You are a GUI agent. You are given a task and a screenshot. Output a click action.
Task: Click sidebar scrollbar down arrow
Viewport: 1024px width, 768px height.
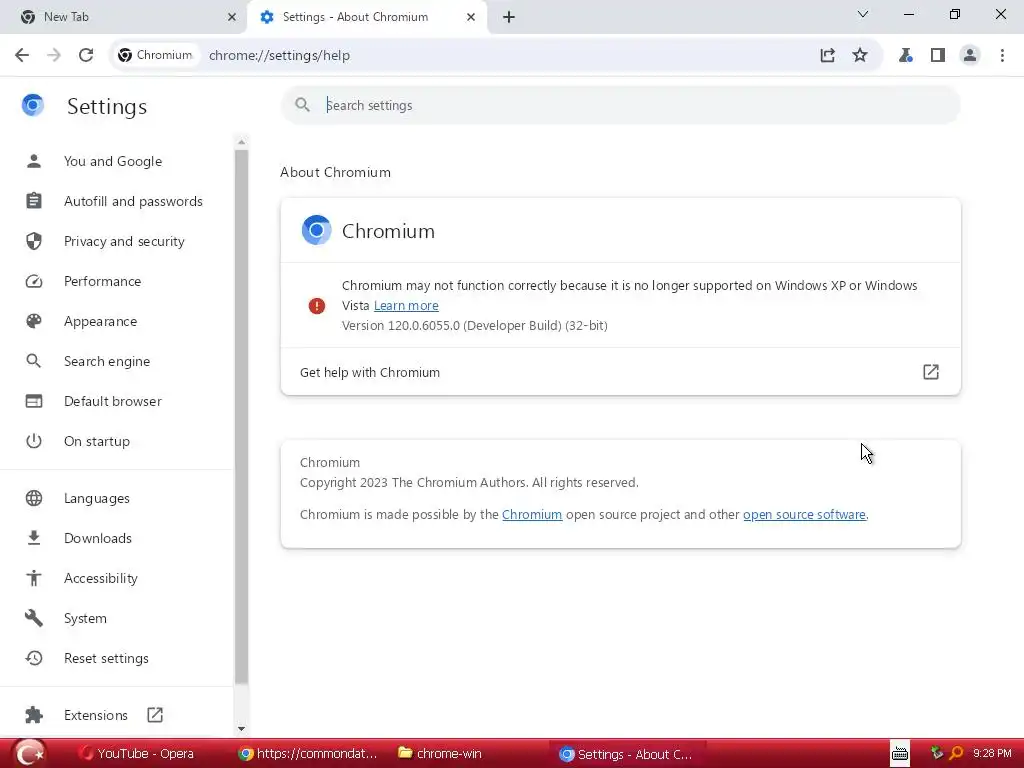coord(242,729)
